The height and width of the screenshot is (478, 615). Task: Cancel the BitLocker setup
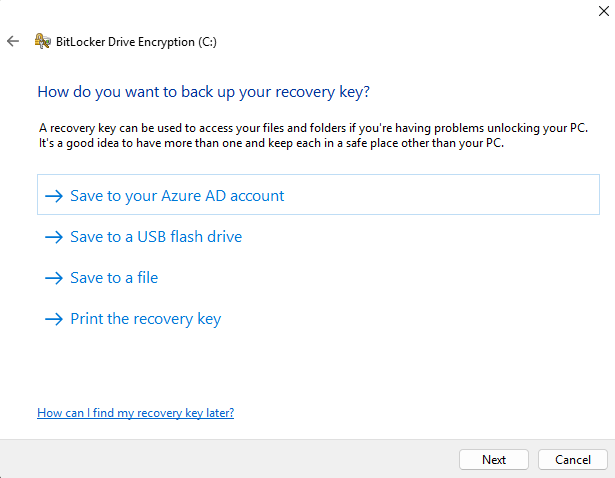point(573,460)
